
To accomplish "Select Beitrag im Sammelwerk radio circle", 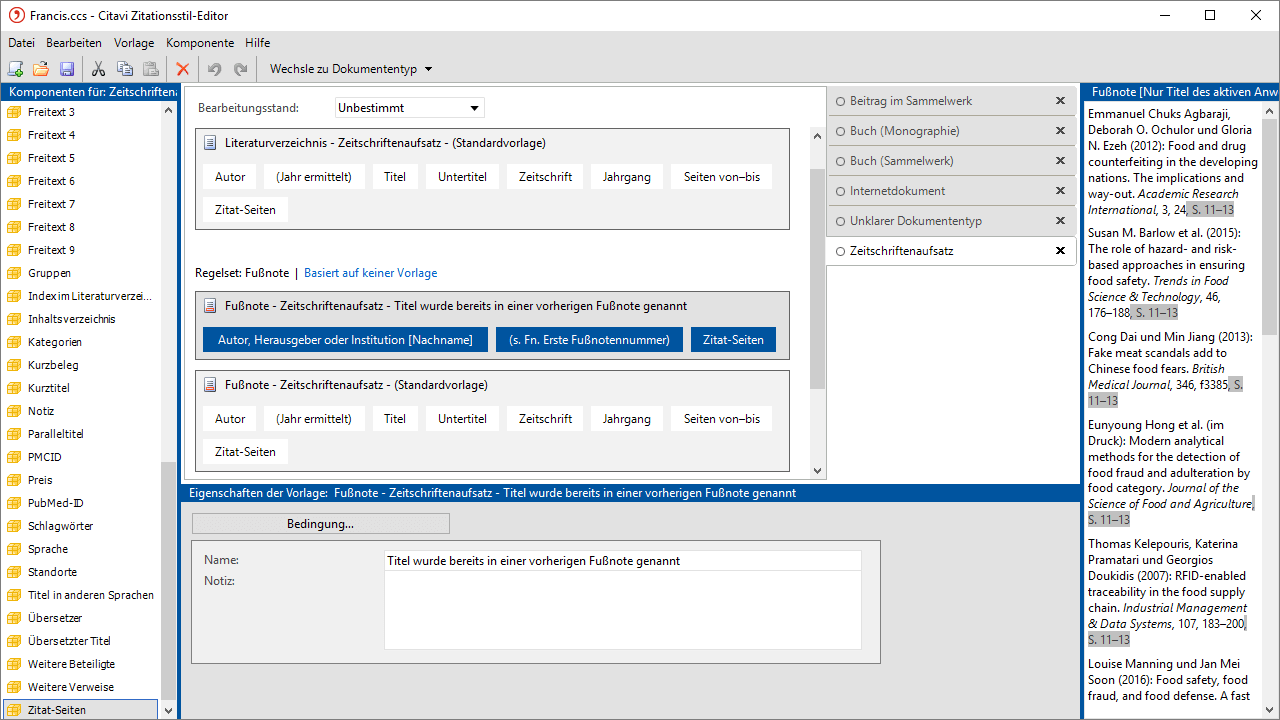I will point(841,101).
